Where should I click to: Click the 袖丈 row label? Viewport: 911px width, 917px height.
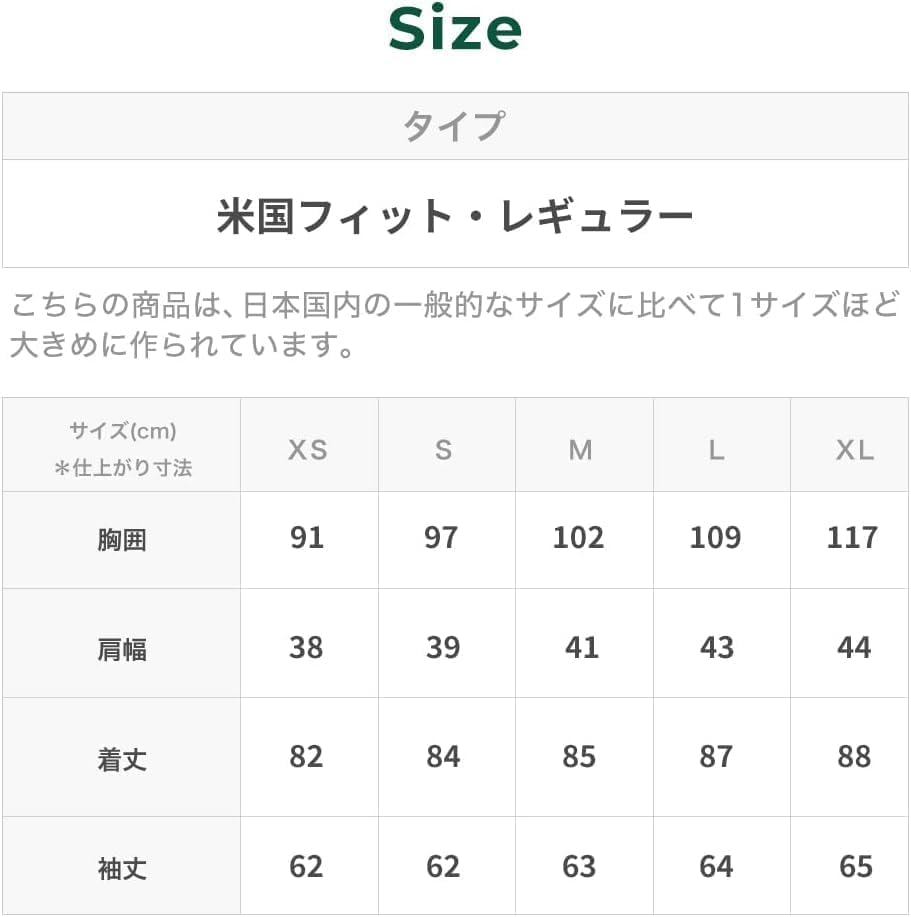tap(122, 868)
